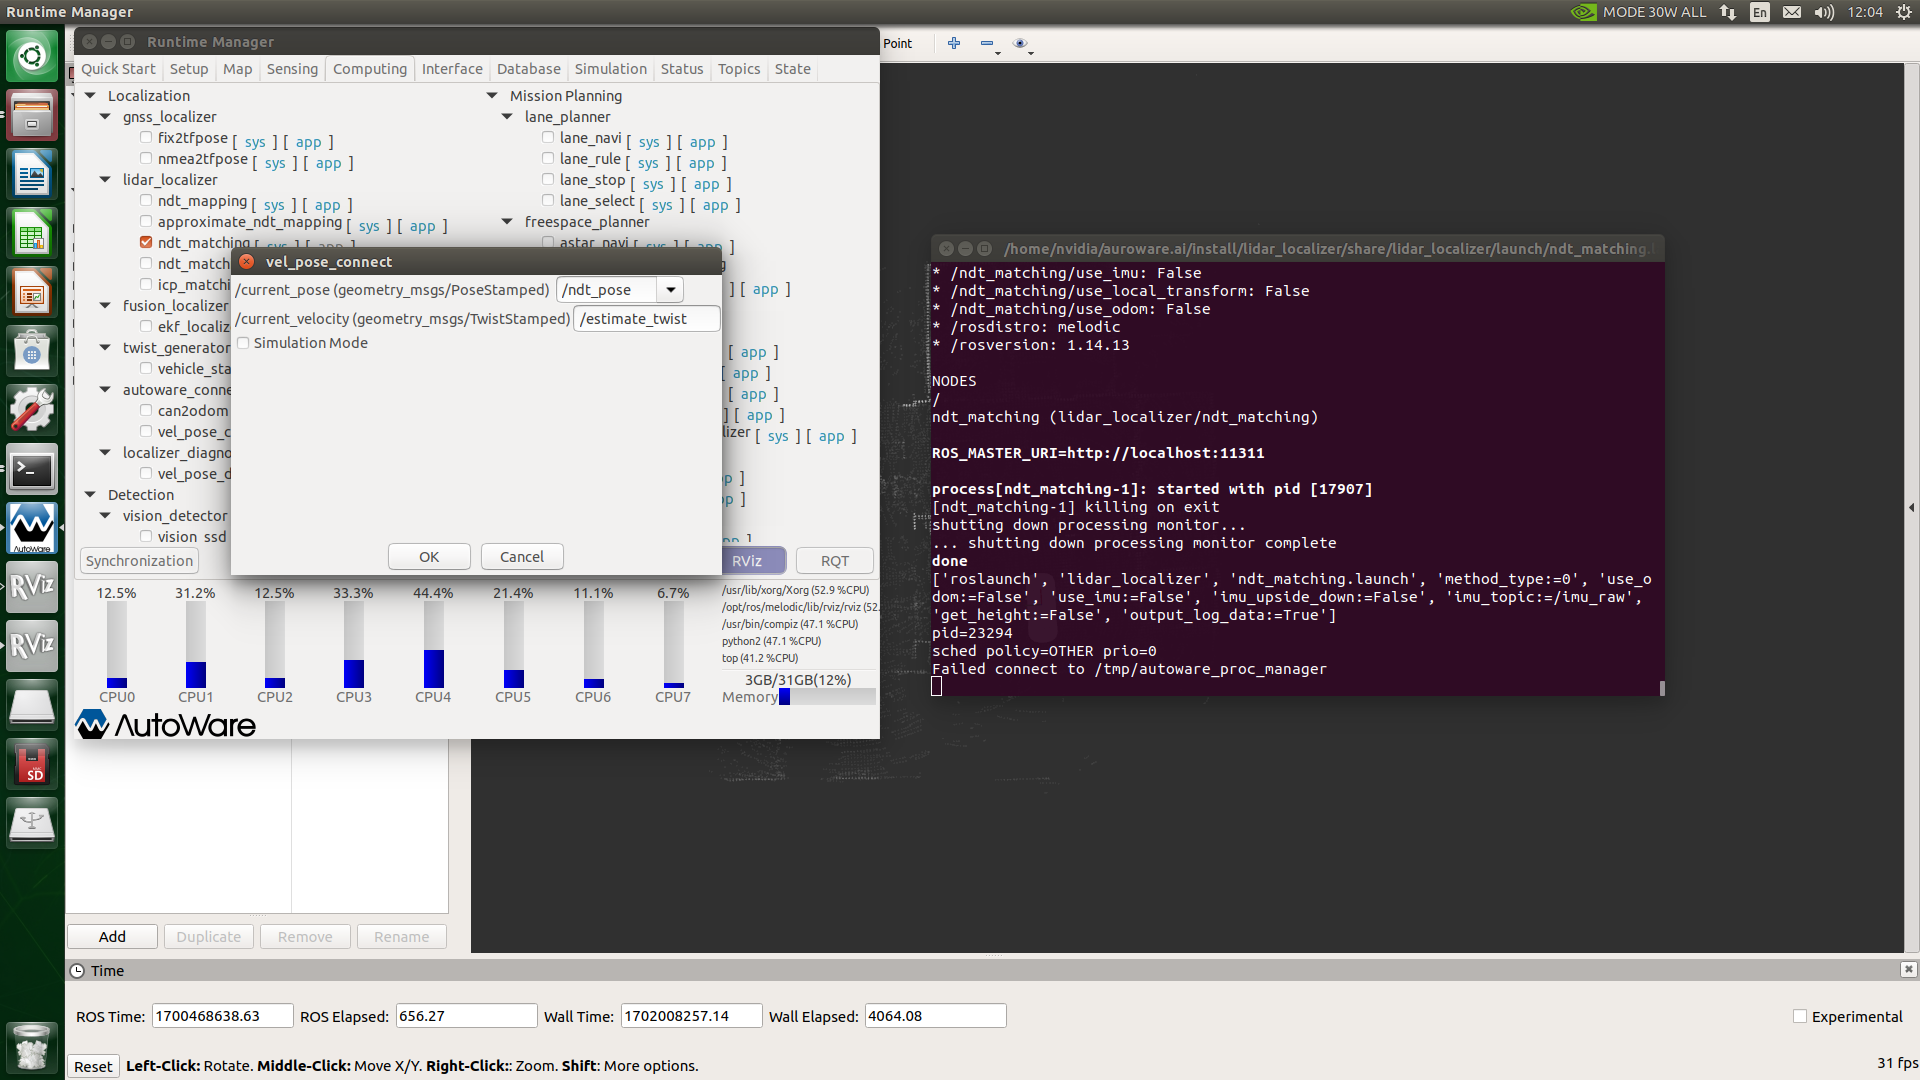Collapse Mission Planning section
1920x1080 pixels.
point(492,96)
